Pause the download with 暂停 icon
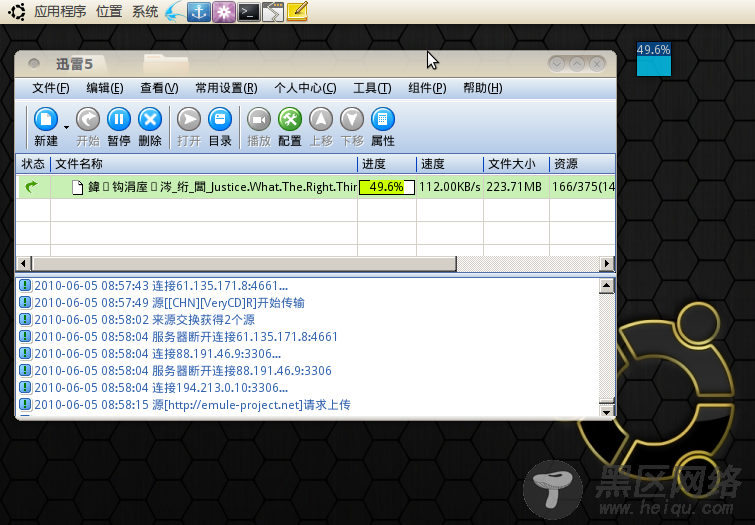 [118, 119]
